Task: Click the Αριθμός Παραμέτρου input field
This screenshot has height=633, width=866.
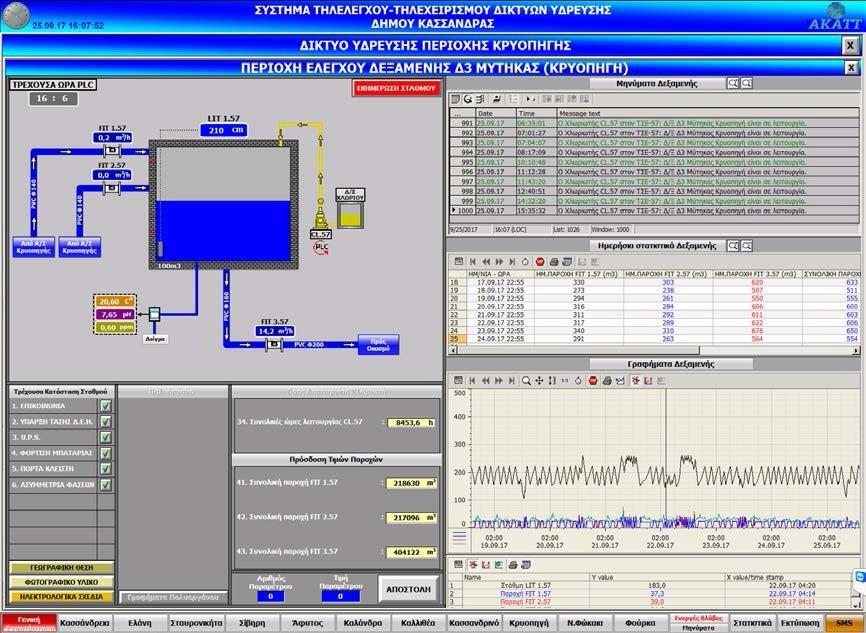Action: 271,597
